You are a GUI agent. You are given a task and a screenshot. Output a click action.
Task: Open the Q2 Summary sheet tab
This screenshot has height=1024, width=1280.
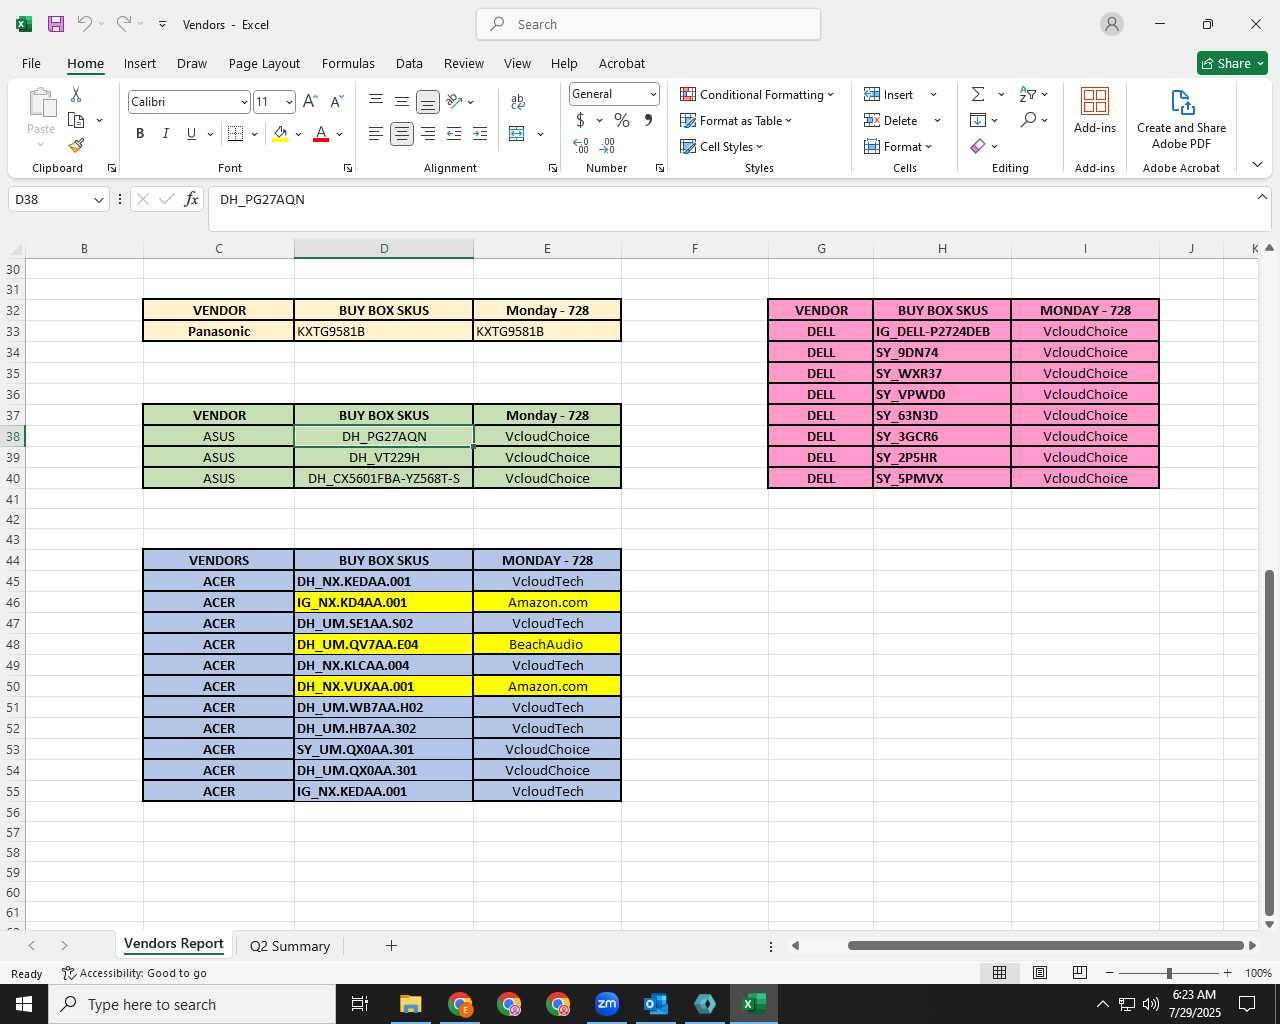(289, 946)
